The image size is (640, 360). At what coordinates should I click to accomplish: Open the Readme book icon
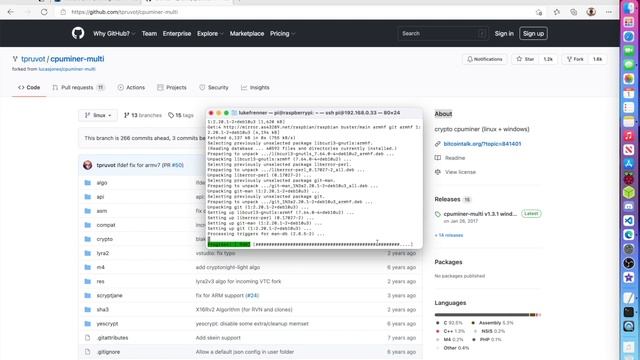[438, 158]
